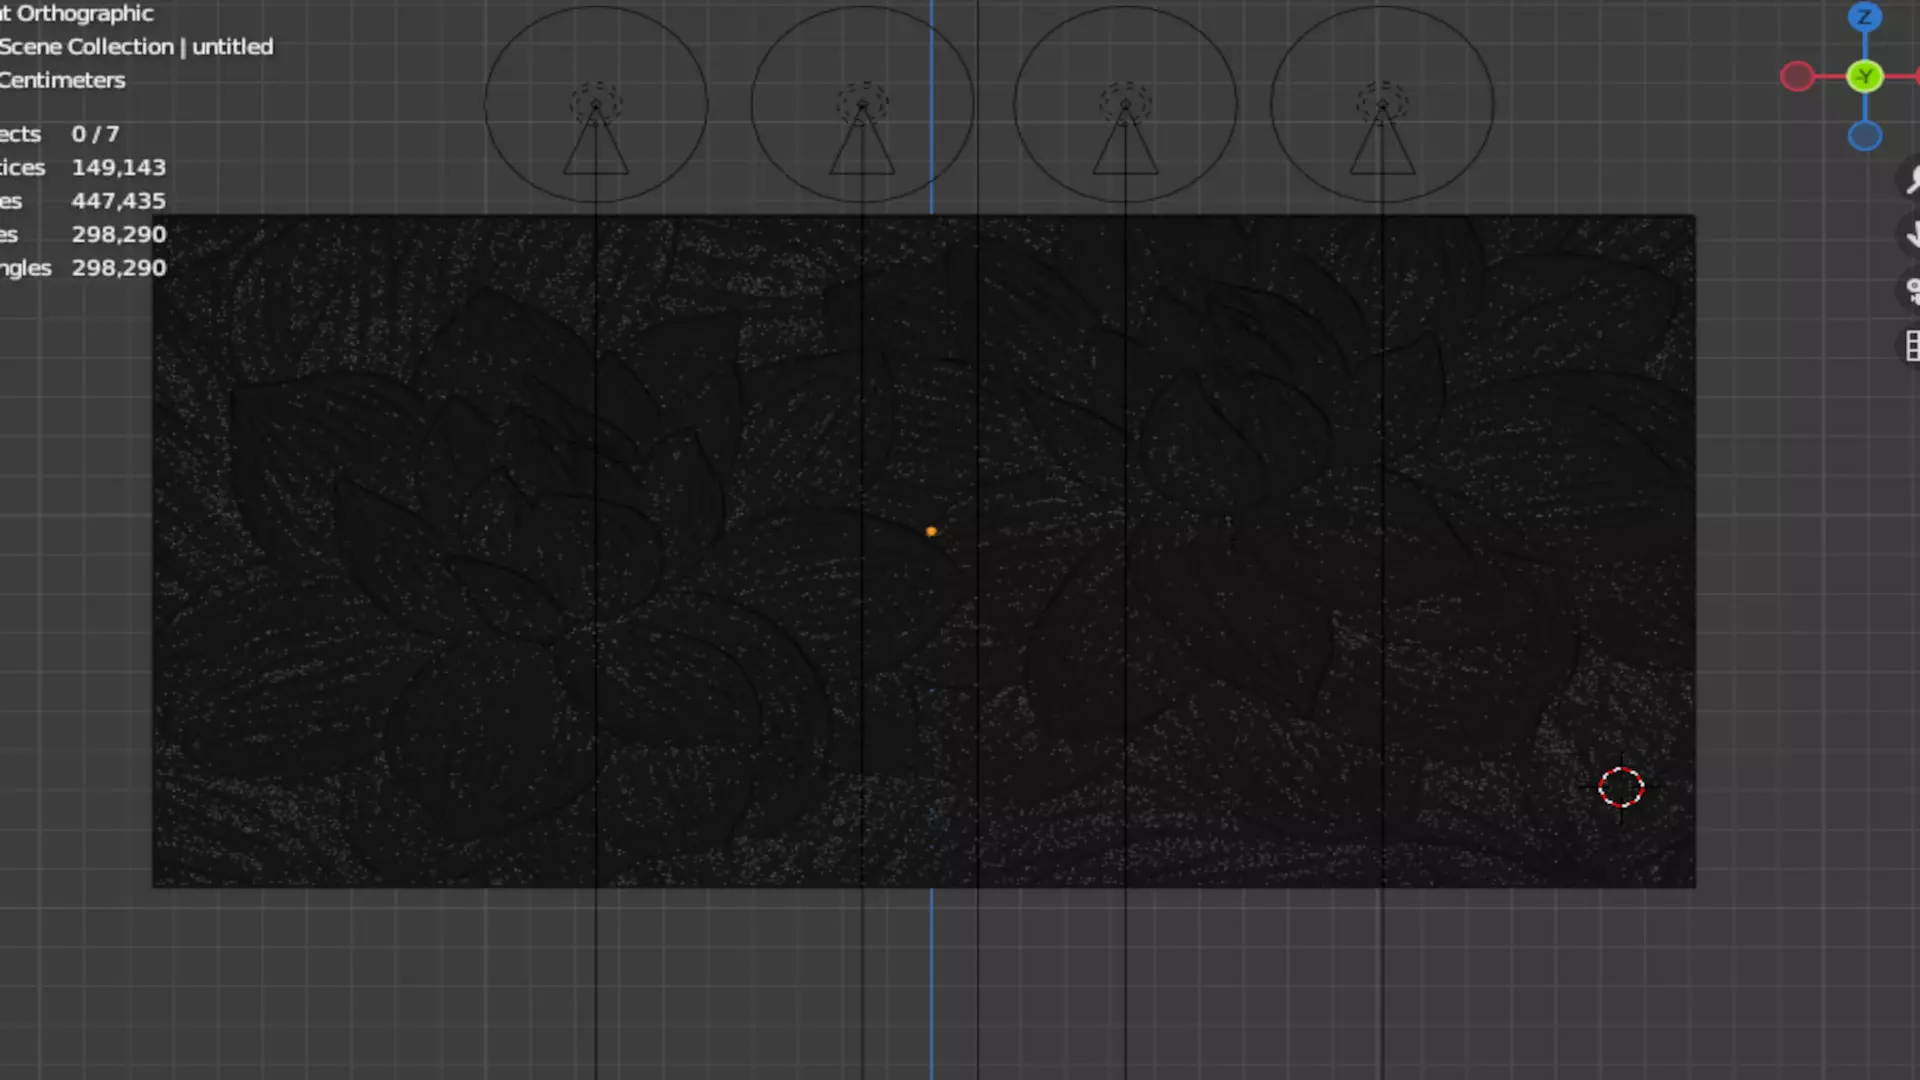Click the orange origin point of the mesh

click(x=931, y=532)
